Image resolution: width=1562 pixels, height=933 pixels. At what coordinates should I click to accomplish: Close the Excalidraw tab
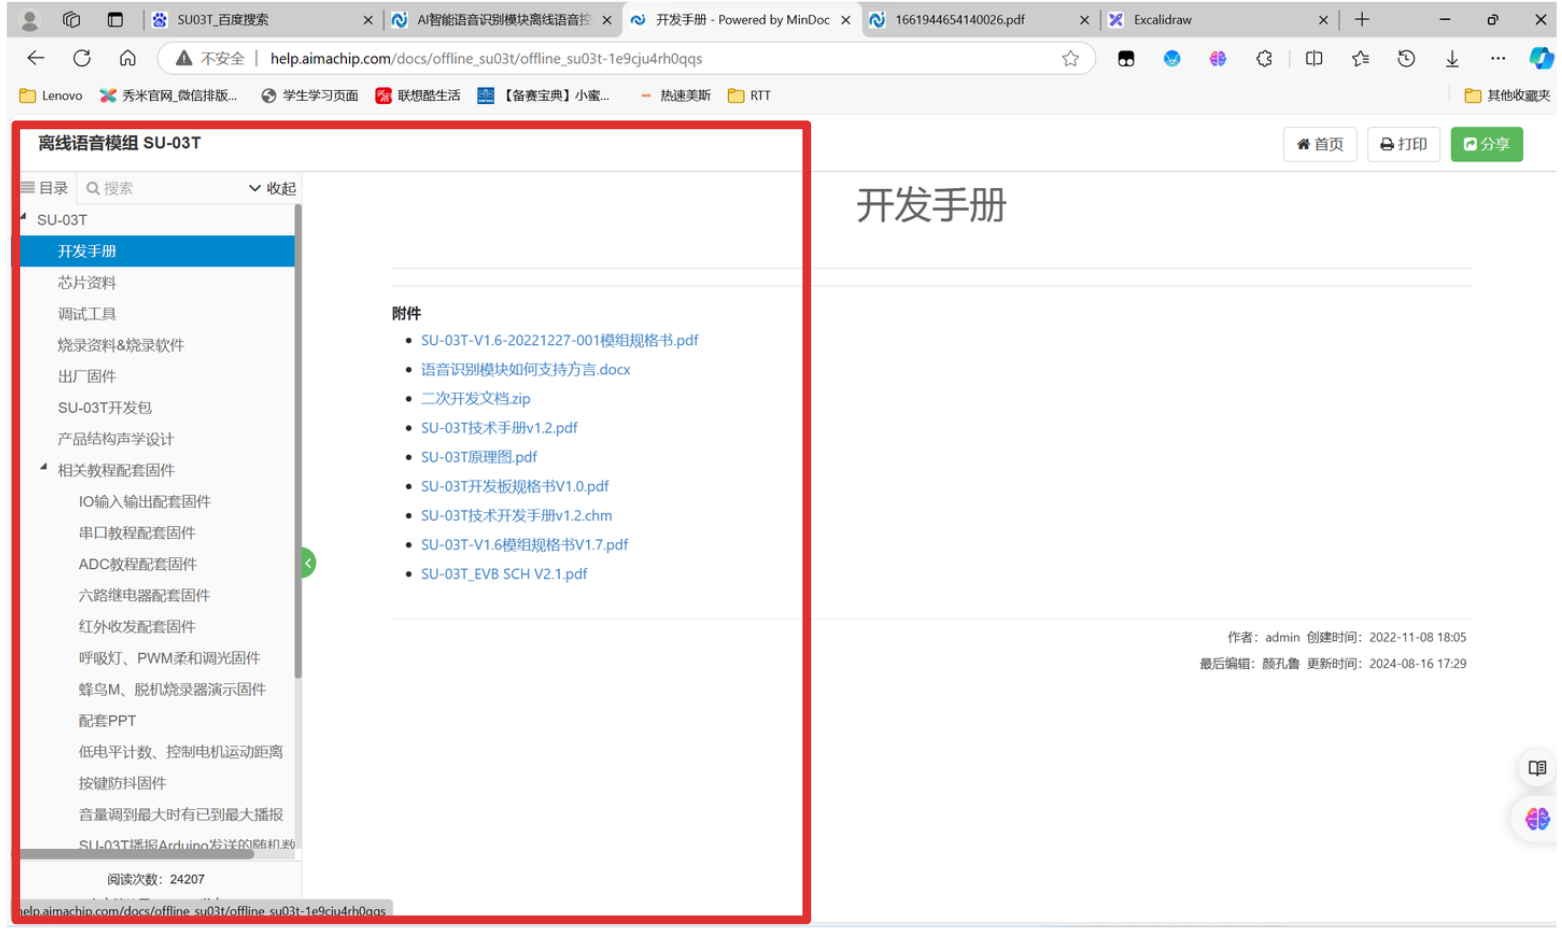[1323, 19]
